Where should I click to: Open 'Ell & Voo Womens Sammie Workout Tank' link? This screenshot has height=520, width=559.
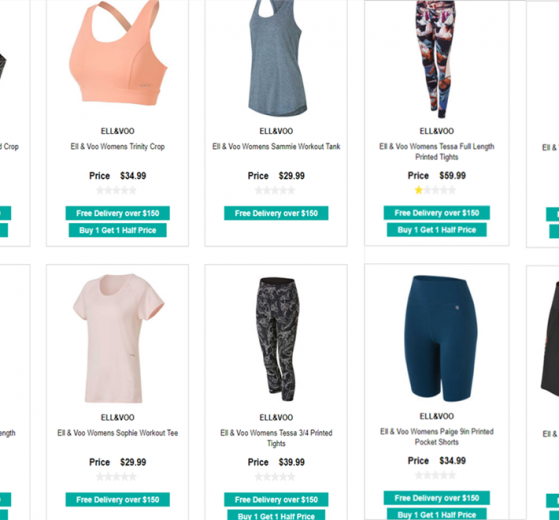tap(276, 146)
